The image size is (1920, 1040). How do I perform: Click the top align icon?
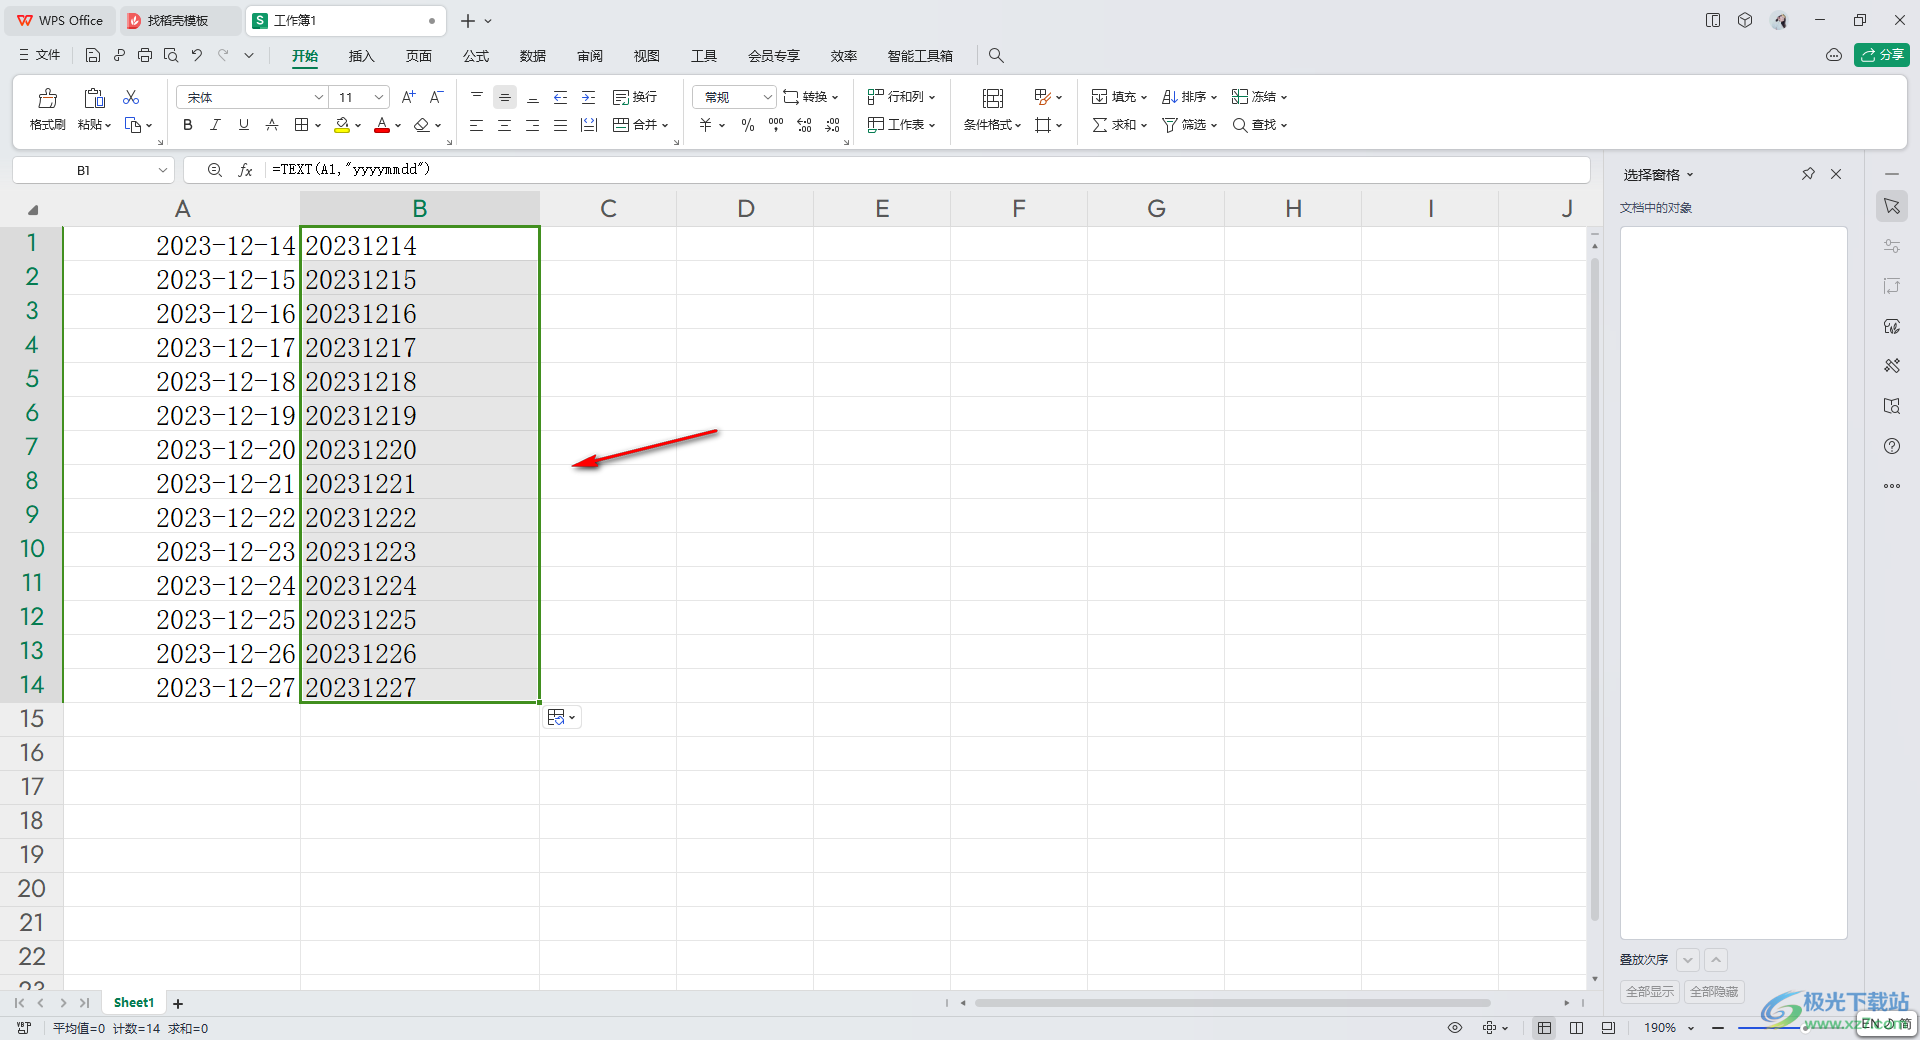(477, 97)
